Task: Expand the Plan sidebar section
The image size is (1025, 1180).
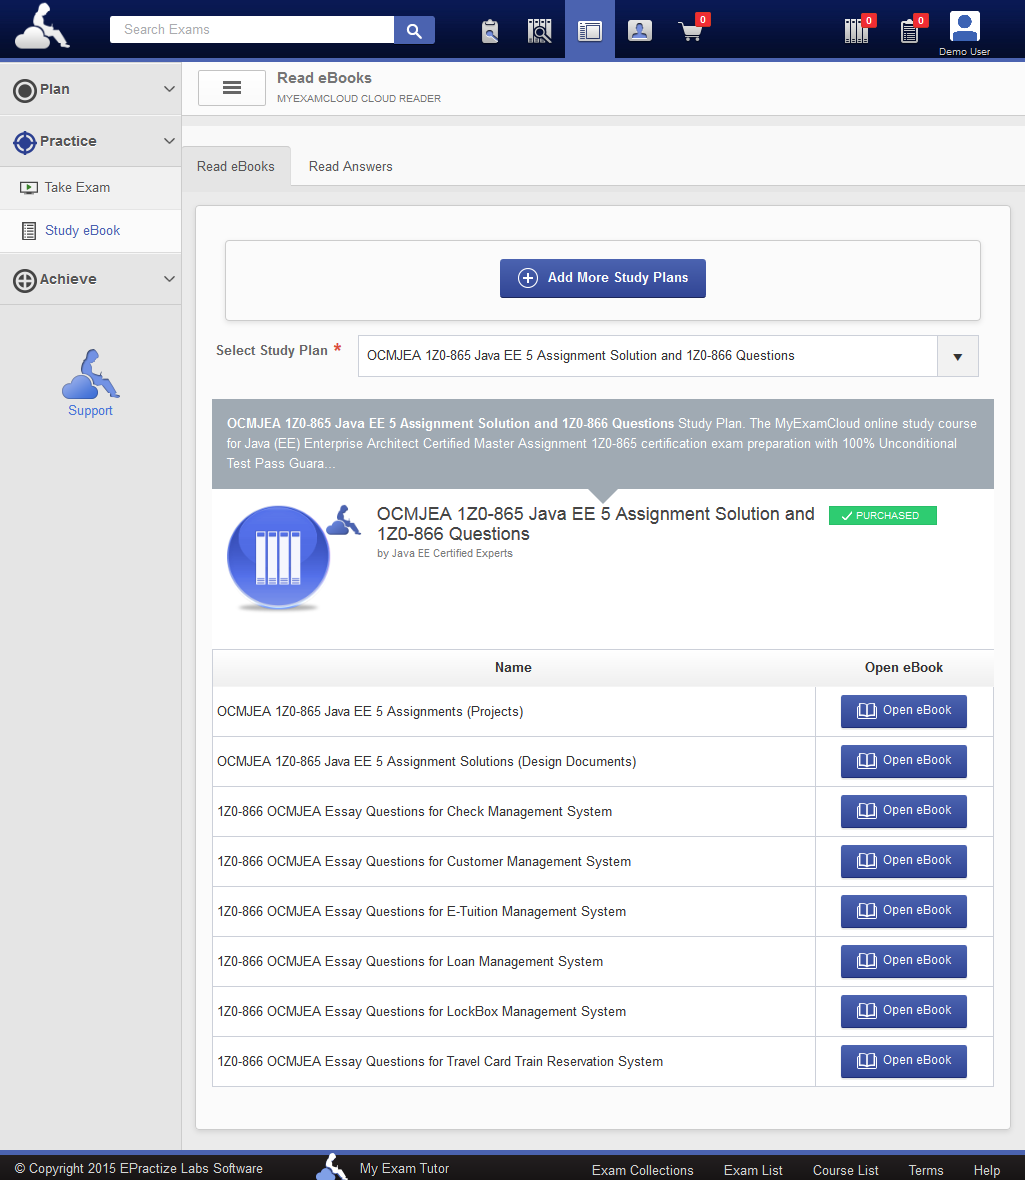Action: (90, 90)
